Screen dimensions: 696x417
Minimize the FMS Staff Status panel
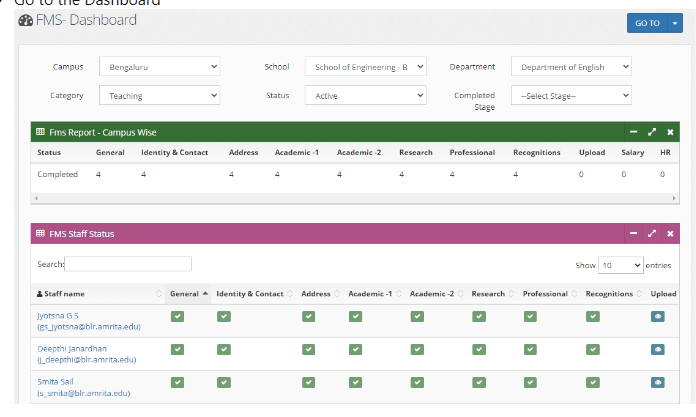633,234
